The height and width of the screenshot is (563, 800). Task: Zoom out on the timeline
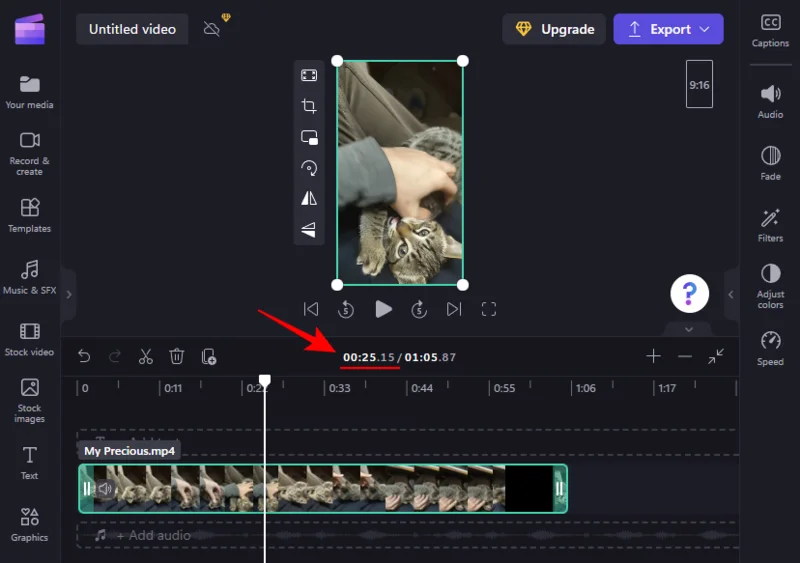(685, 356)
